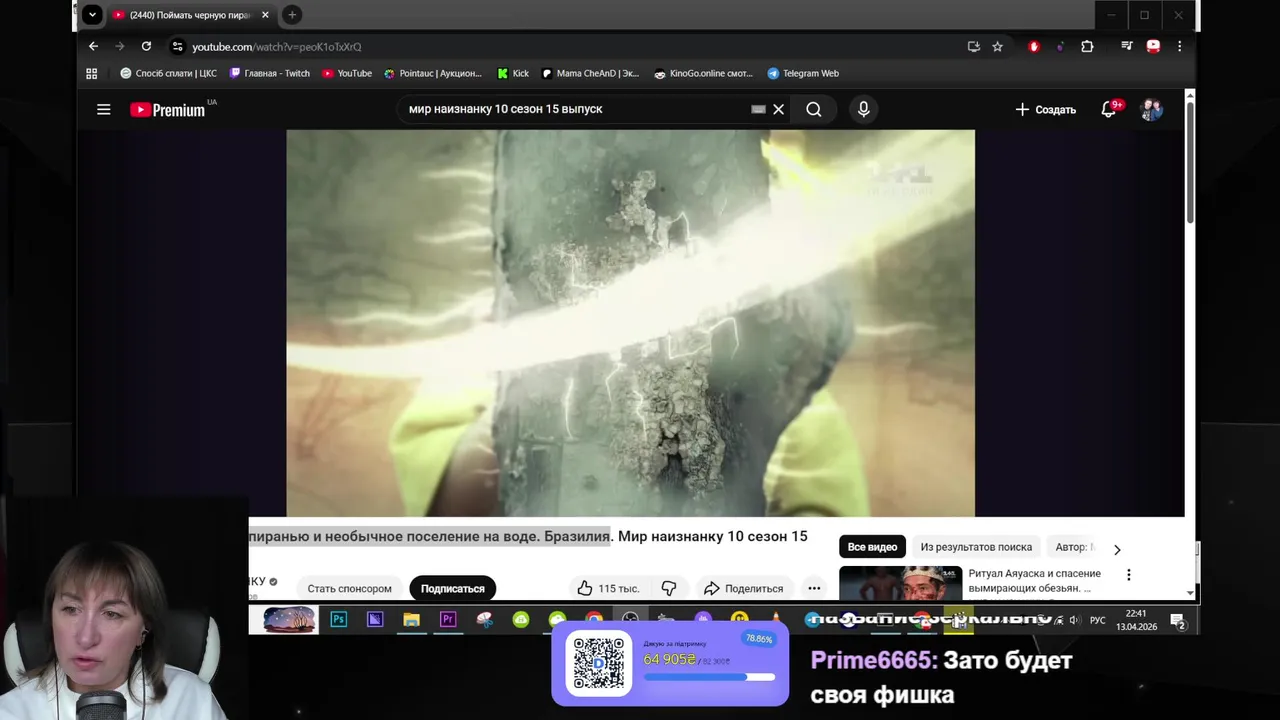The width and height of the screenshot is (1280, 720).
Task: Open the Pointauc Аукцион bookmark
Action: pyautogui.click(x=433, y=73)
